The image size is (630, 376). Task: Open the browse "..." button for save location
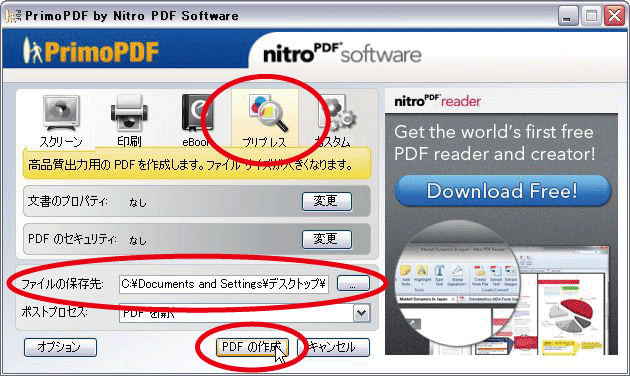pos(353,283)
